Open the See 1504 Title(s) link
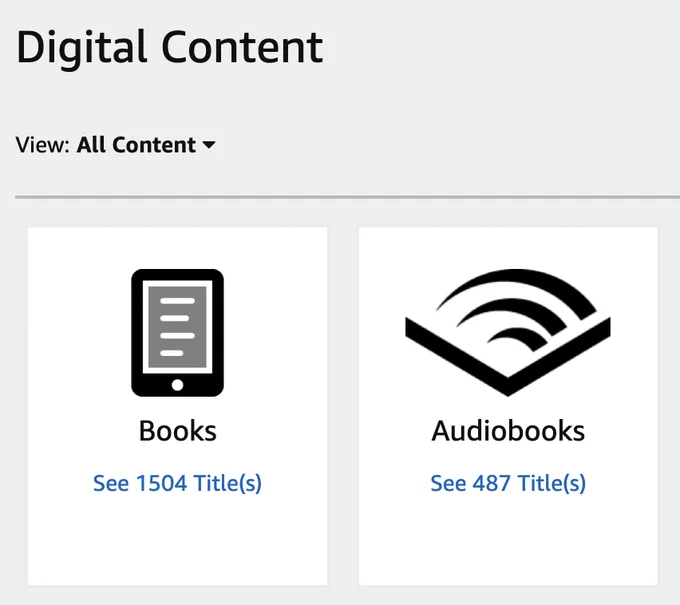This screenshot has height=605, width=680. (177, 483)
